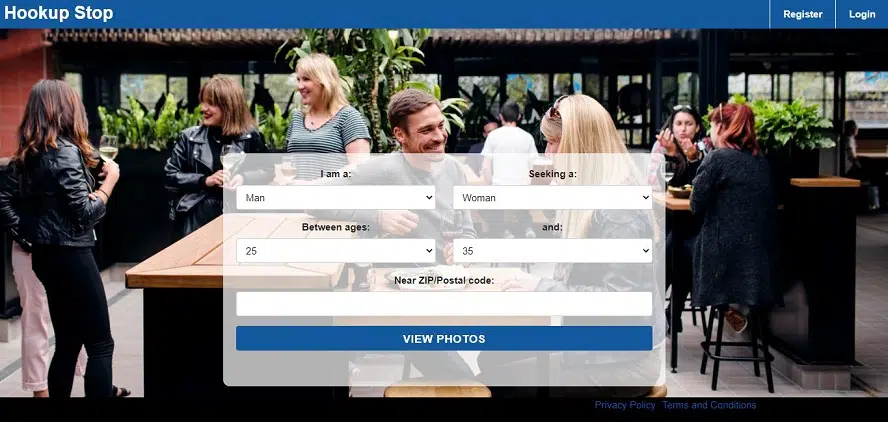Image resolution: width=888 pixels, height=422 pixels.
Task: Open the Terms and Conditions link
Action: 709,405
